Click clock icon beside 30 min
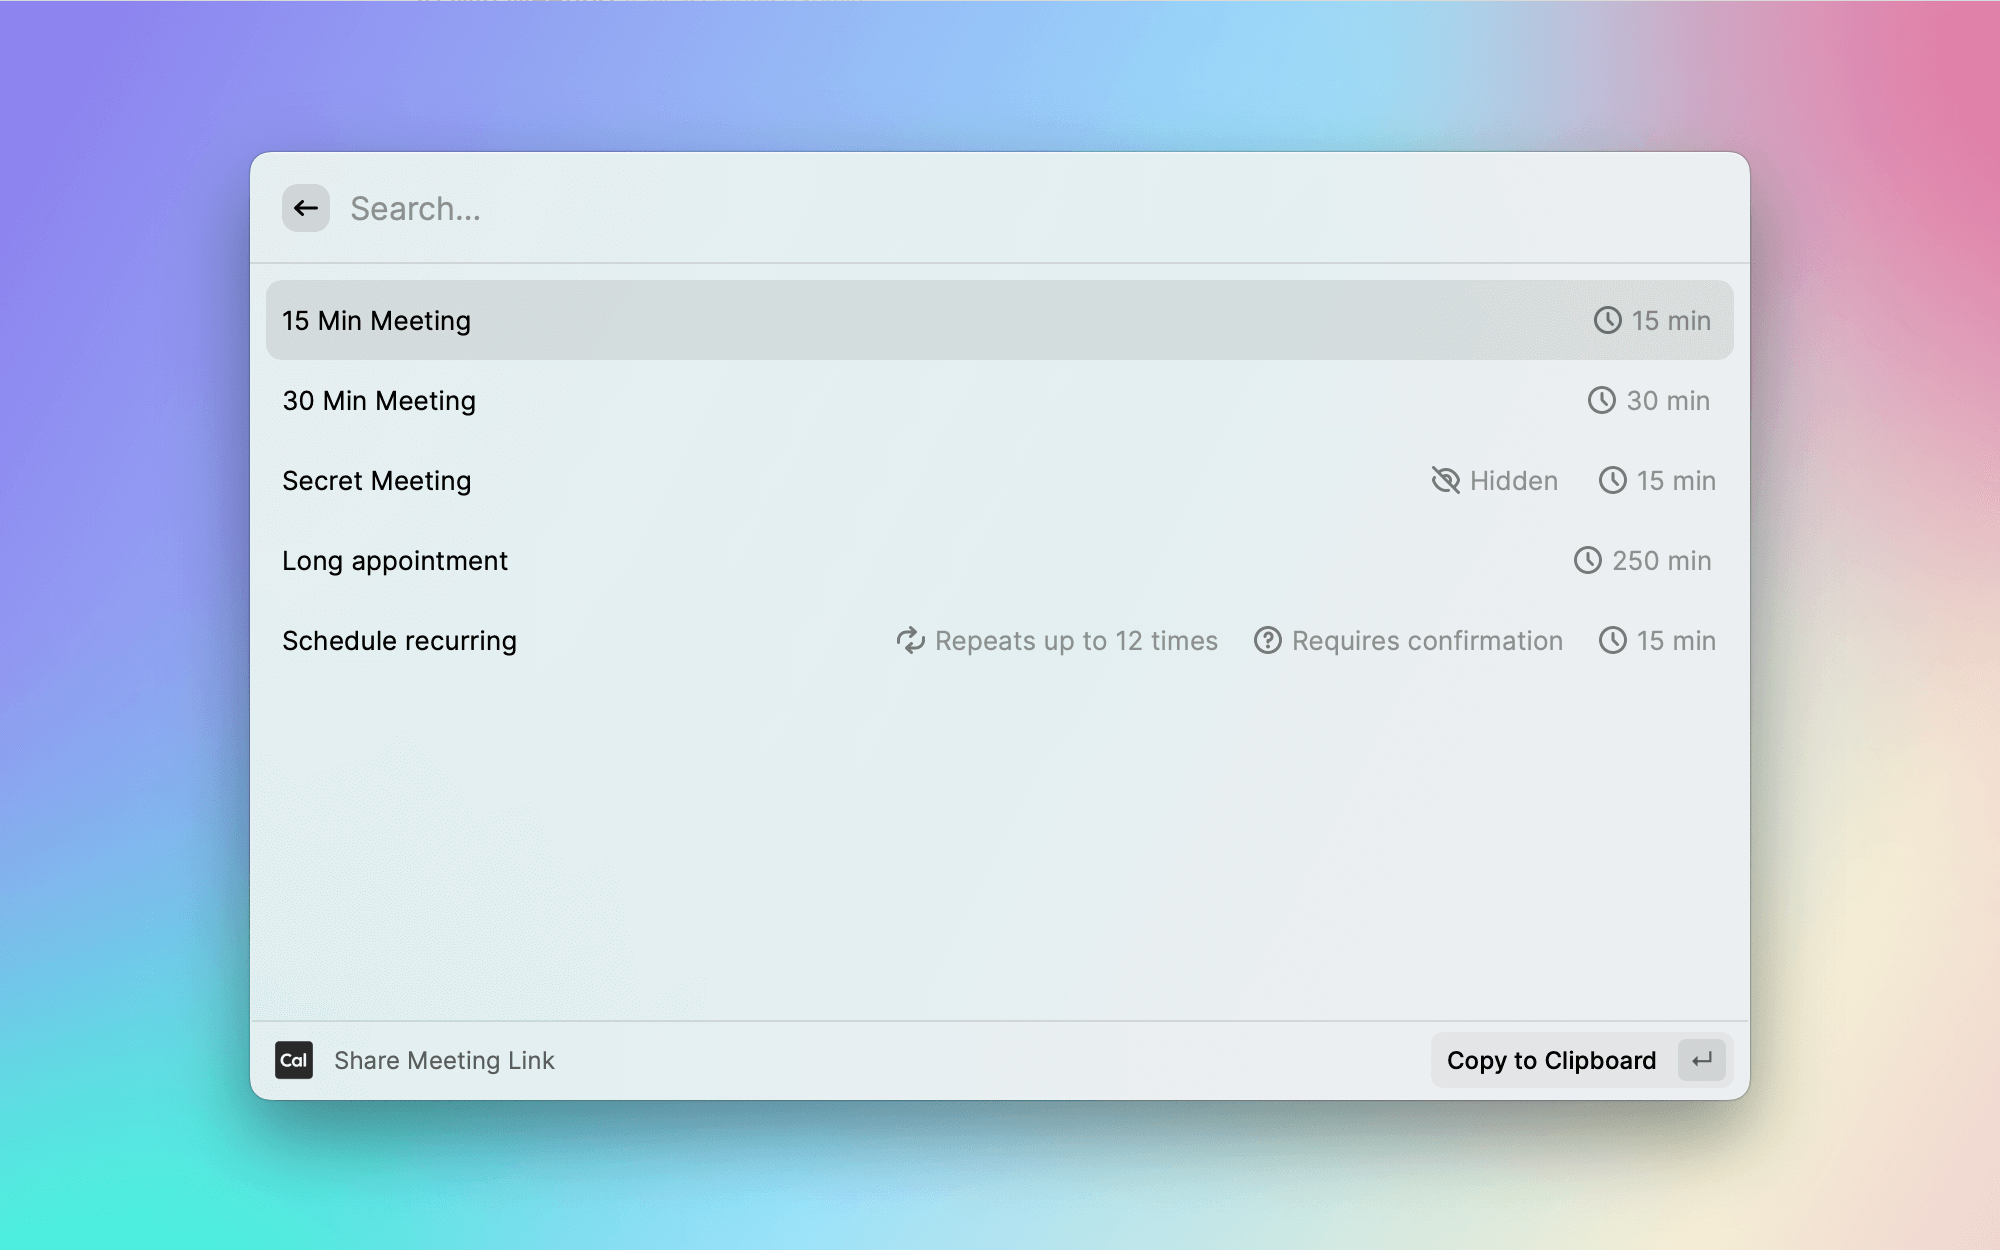 pyautogui.click(x=1601, y=400)
